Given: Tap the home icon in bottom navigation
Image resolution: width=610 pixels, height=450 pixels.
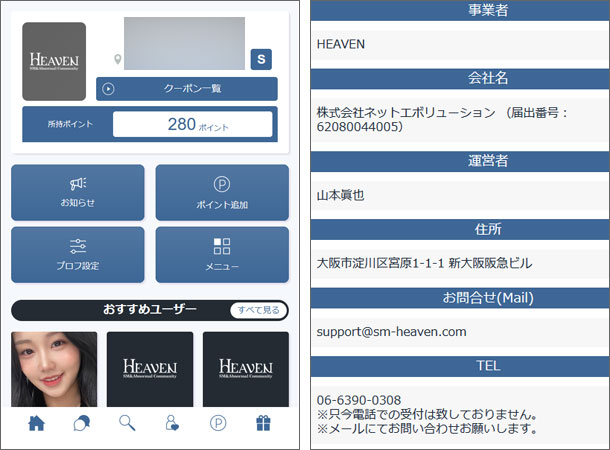Looking at the screenshot, I should point(37,423).
